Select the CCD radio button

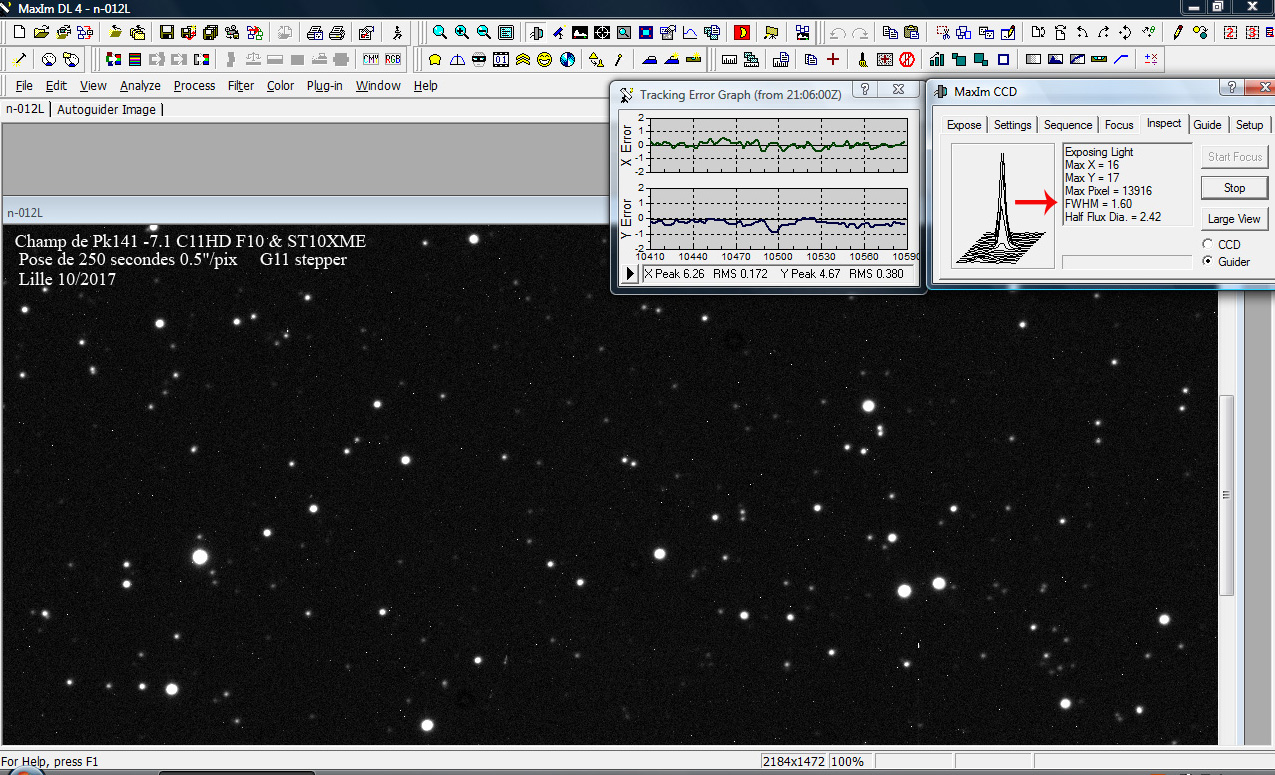(x=1207, y=244)
